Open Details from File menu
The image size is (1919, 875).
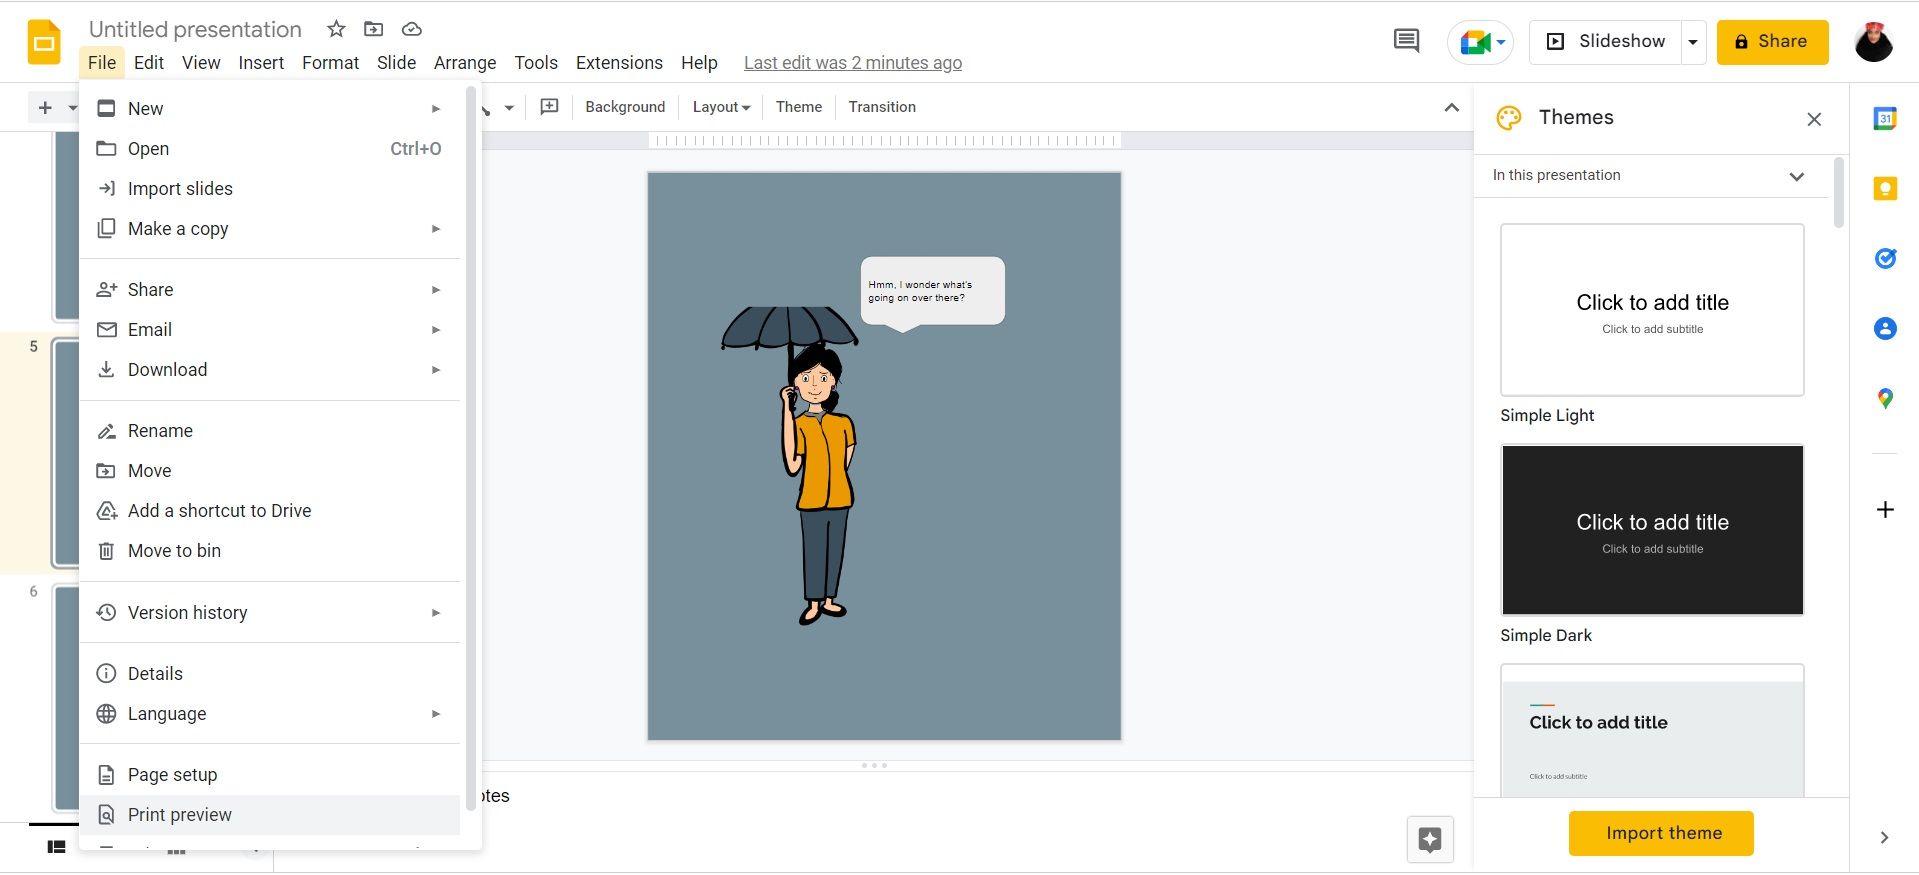coord(270,674)
